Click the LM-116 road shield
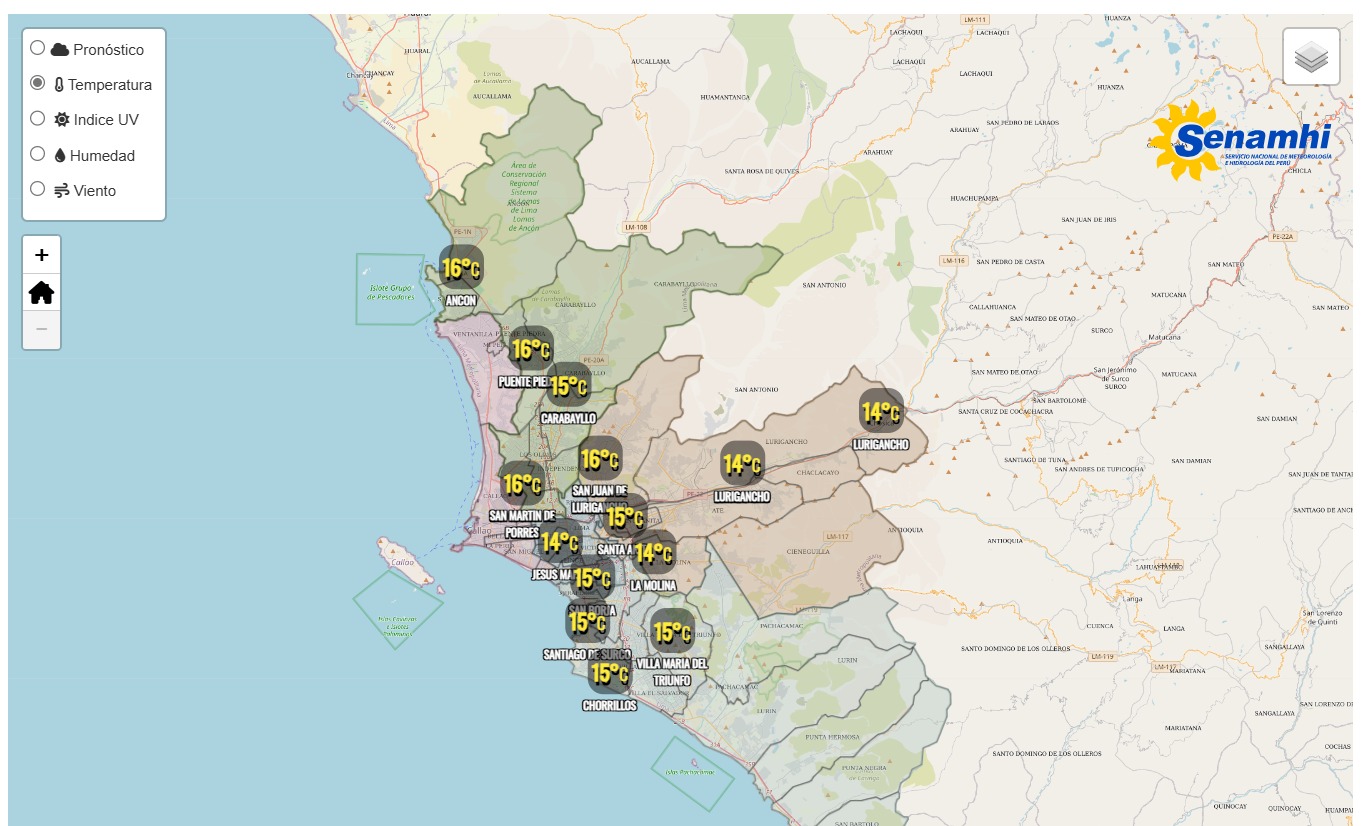This screenshot has height=826, width=1372. 954,260
